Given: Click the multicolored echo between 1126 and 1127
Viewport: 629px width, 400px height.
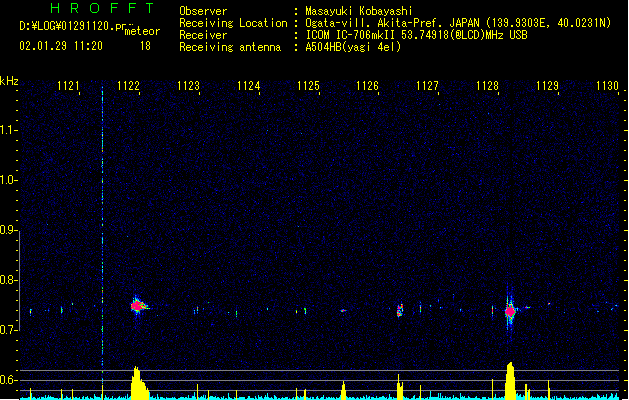Looking at the screenshot, I should (x=400, y=311).
